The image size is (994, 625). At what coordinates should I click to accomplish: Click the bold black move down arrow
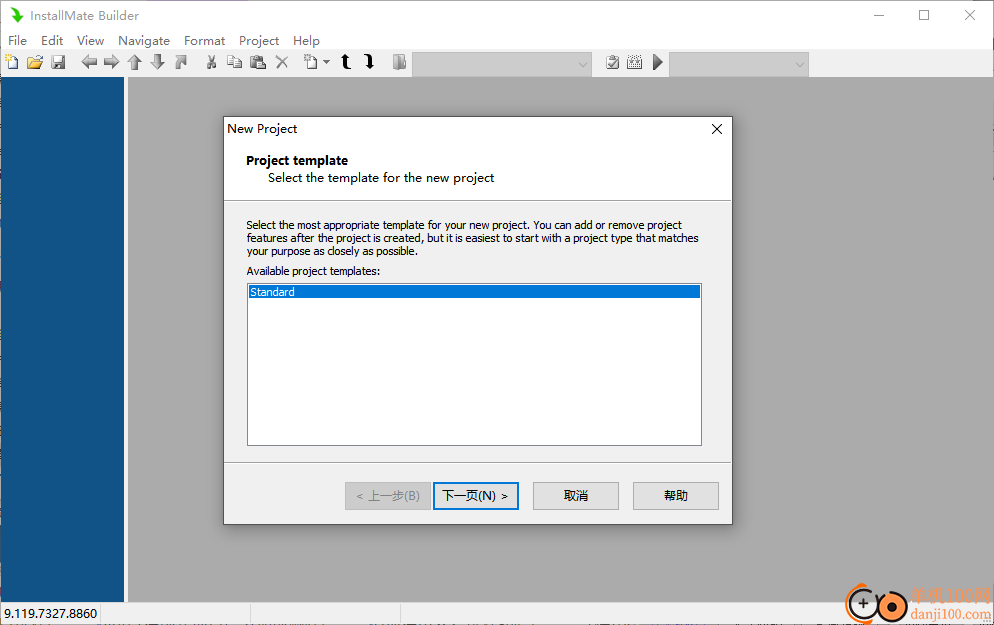tap(370, 62)
